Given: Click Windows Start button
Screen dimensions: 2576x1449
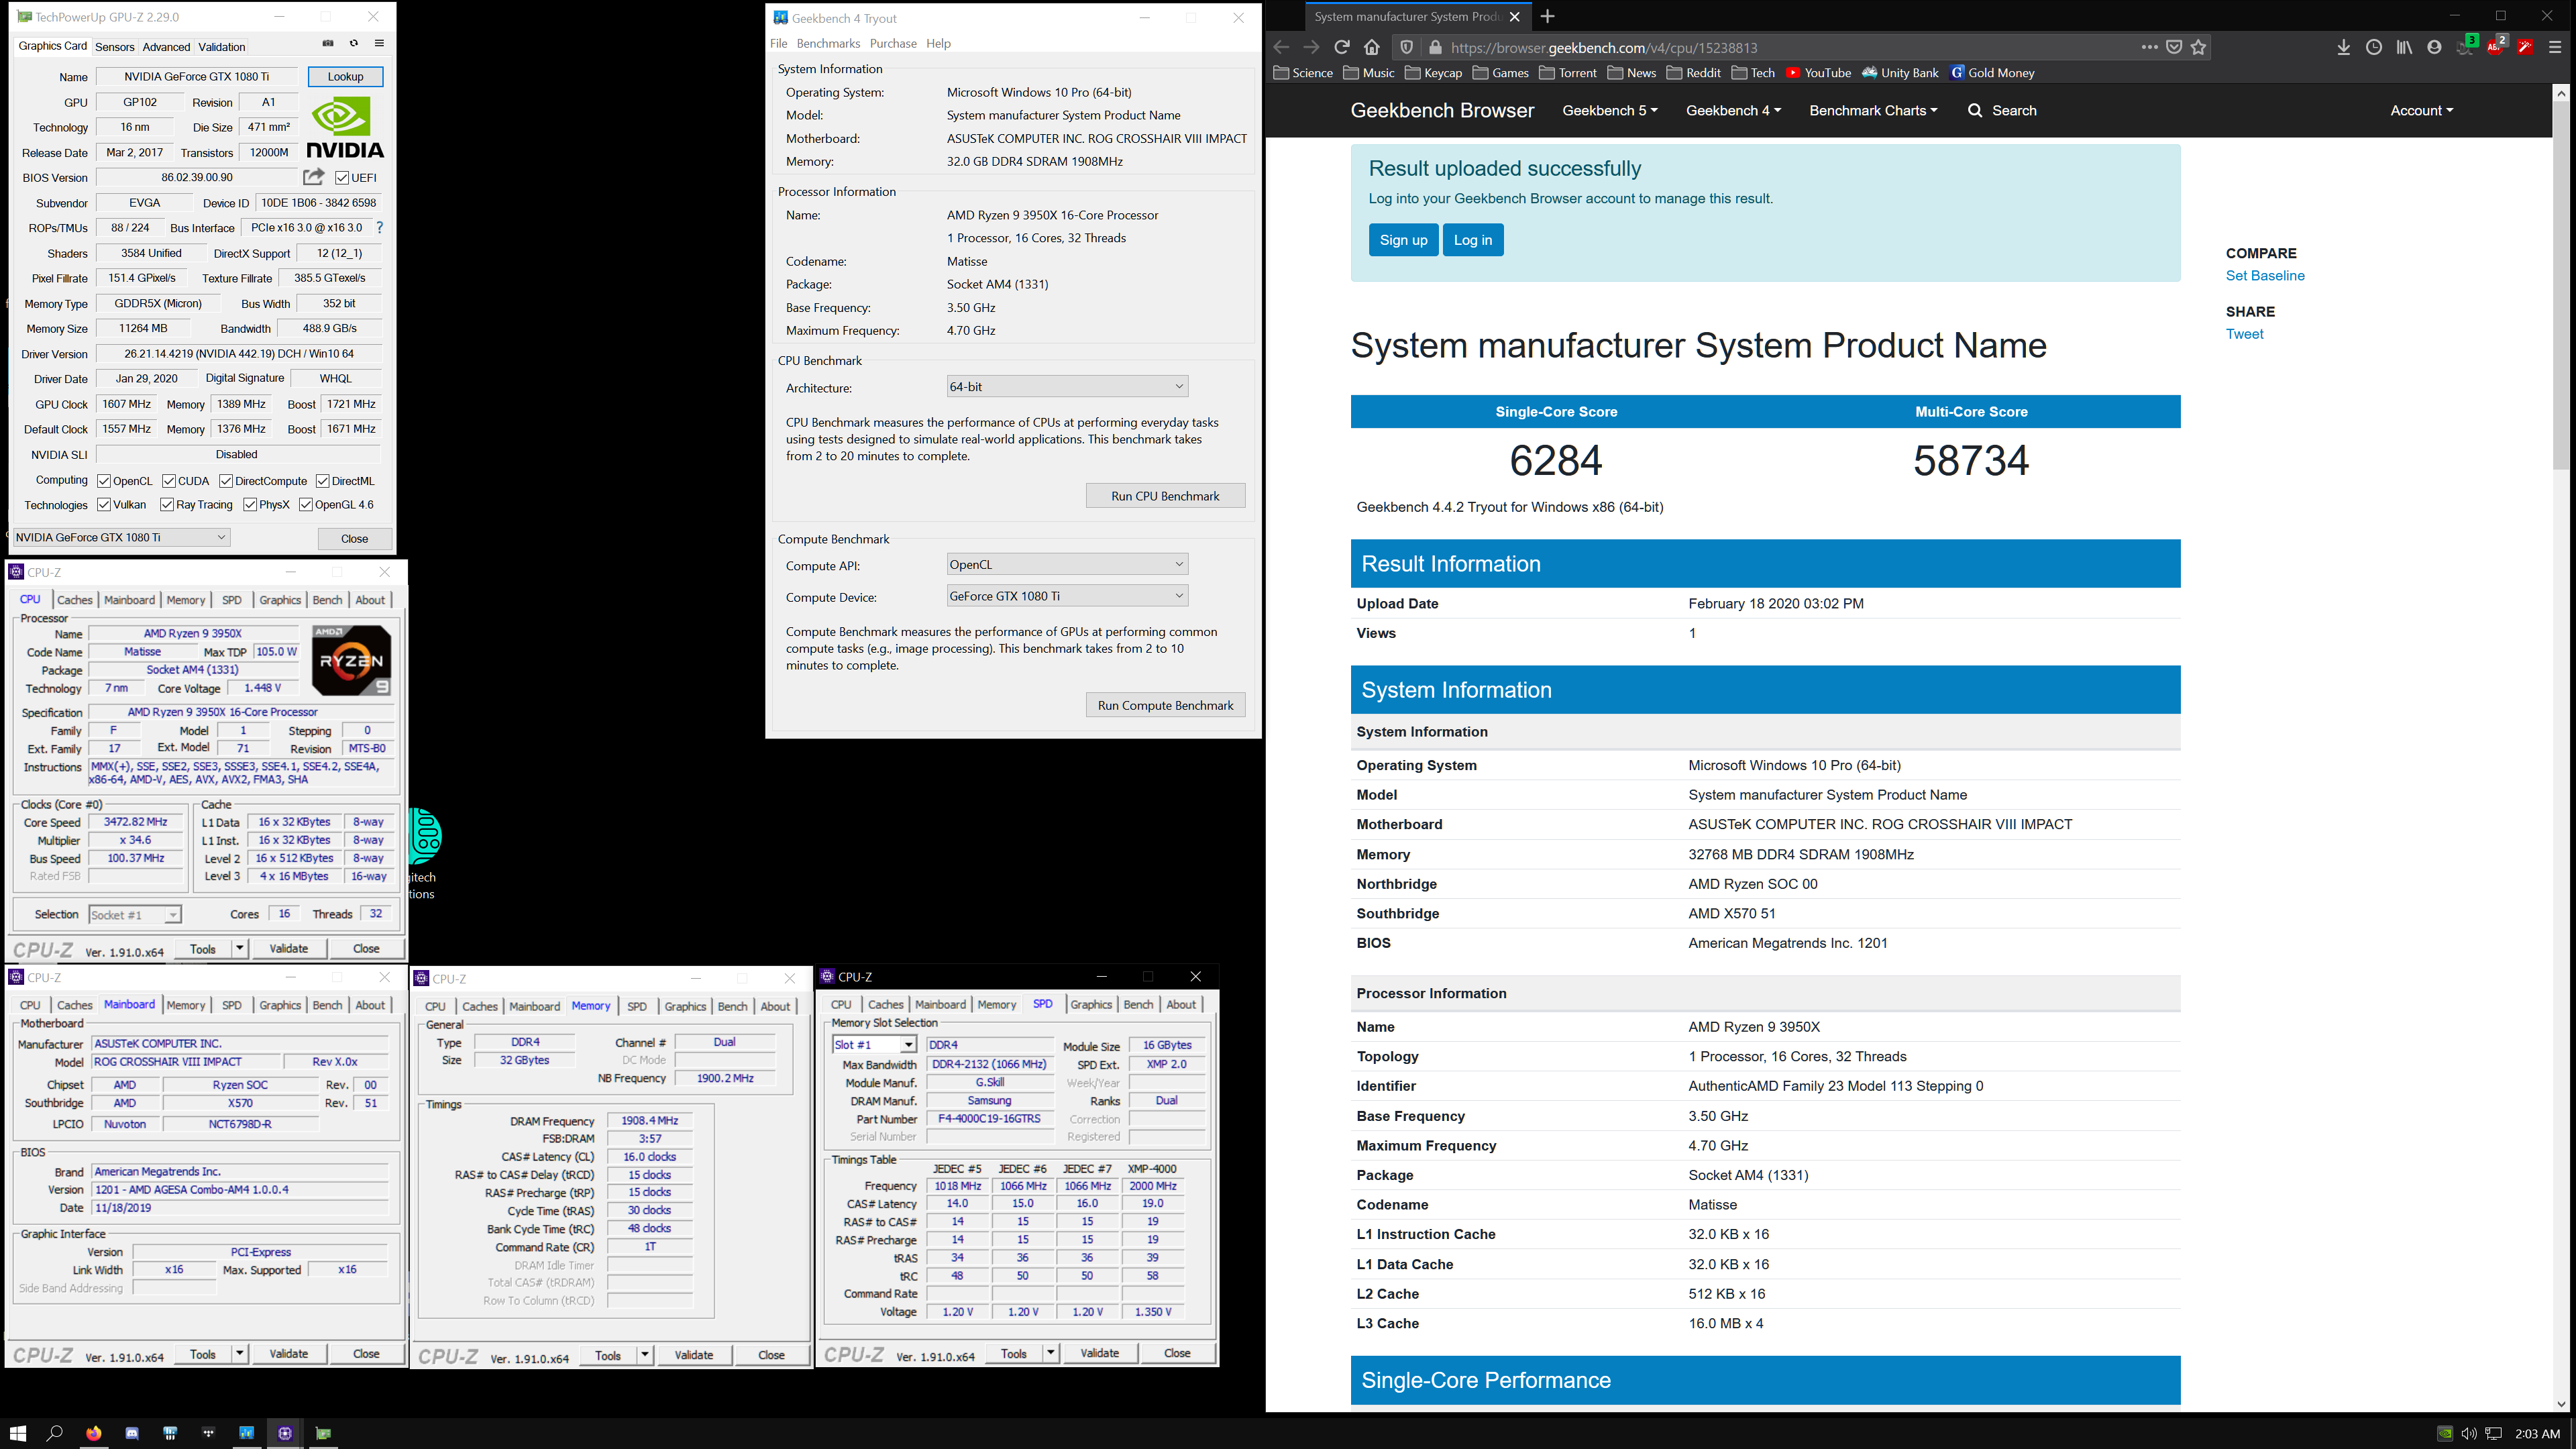Looking at the screenshot, I should click(18, 1433).
